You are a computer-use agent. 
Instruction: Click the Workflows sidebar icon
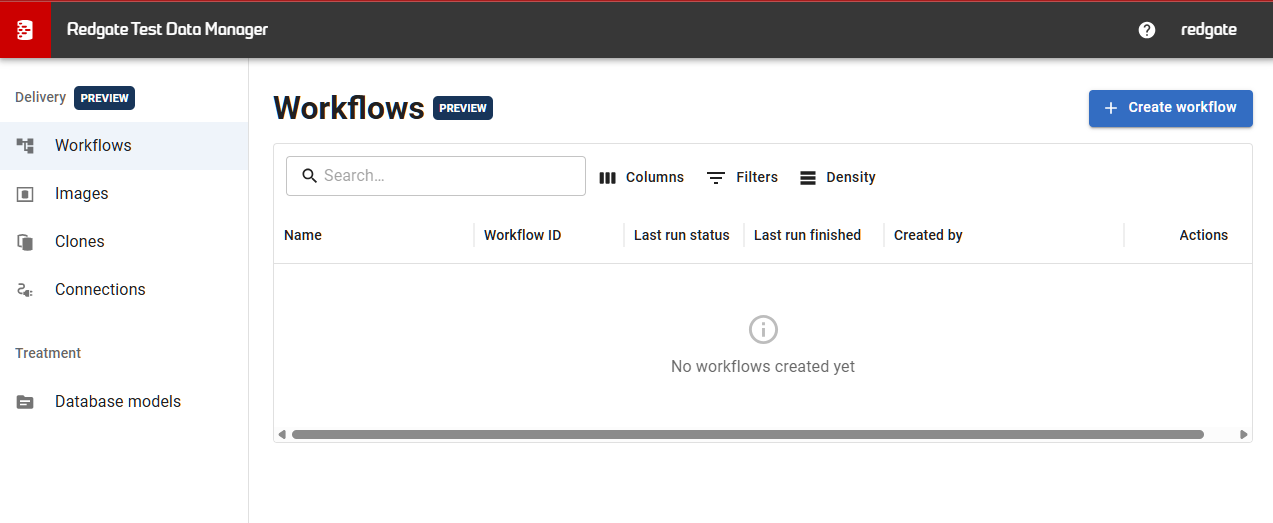[x=26, y=146]
